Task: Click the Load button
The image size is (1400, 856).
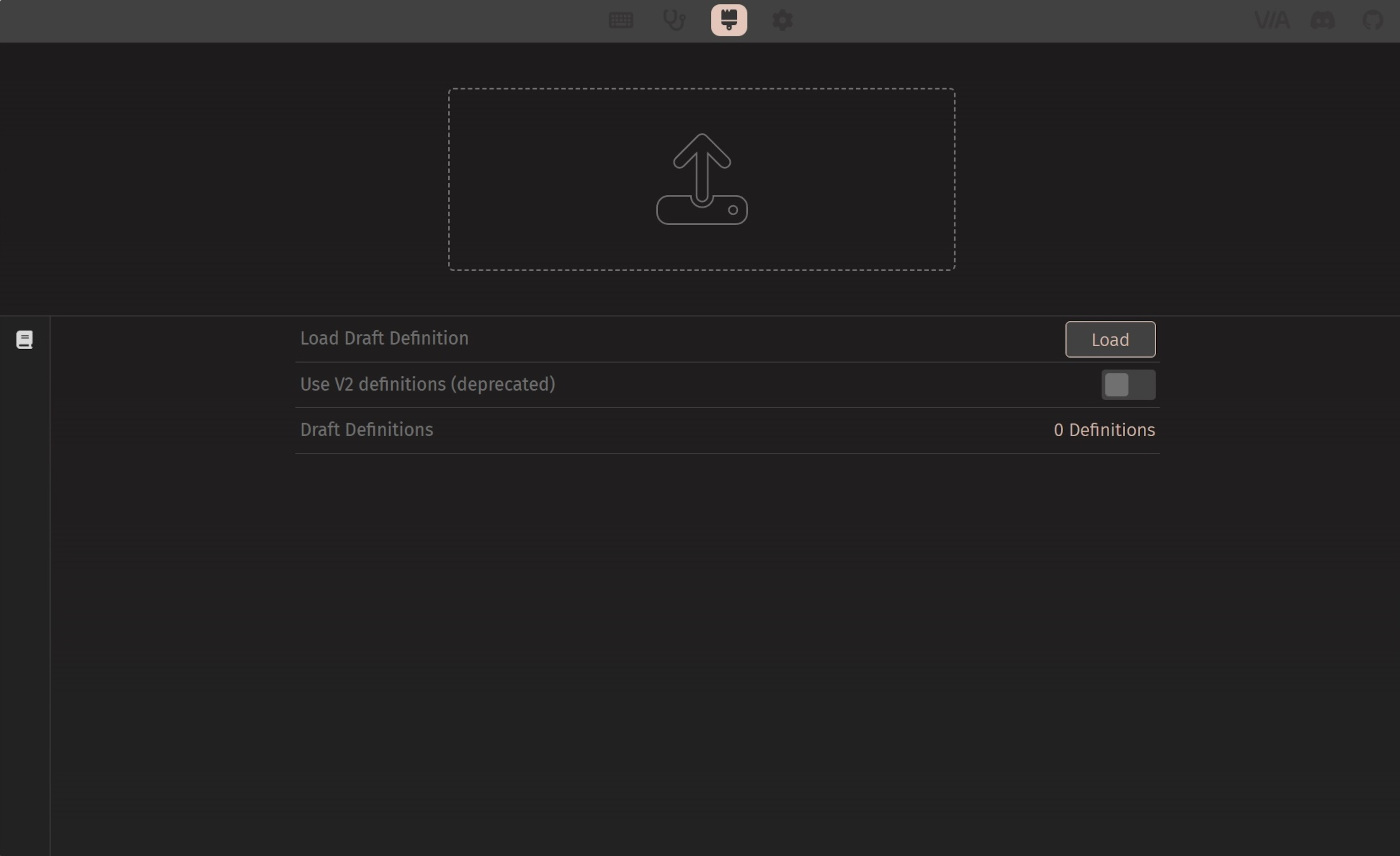Action: click(1110, 340)
